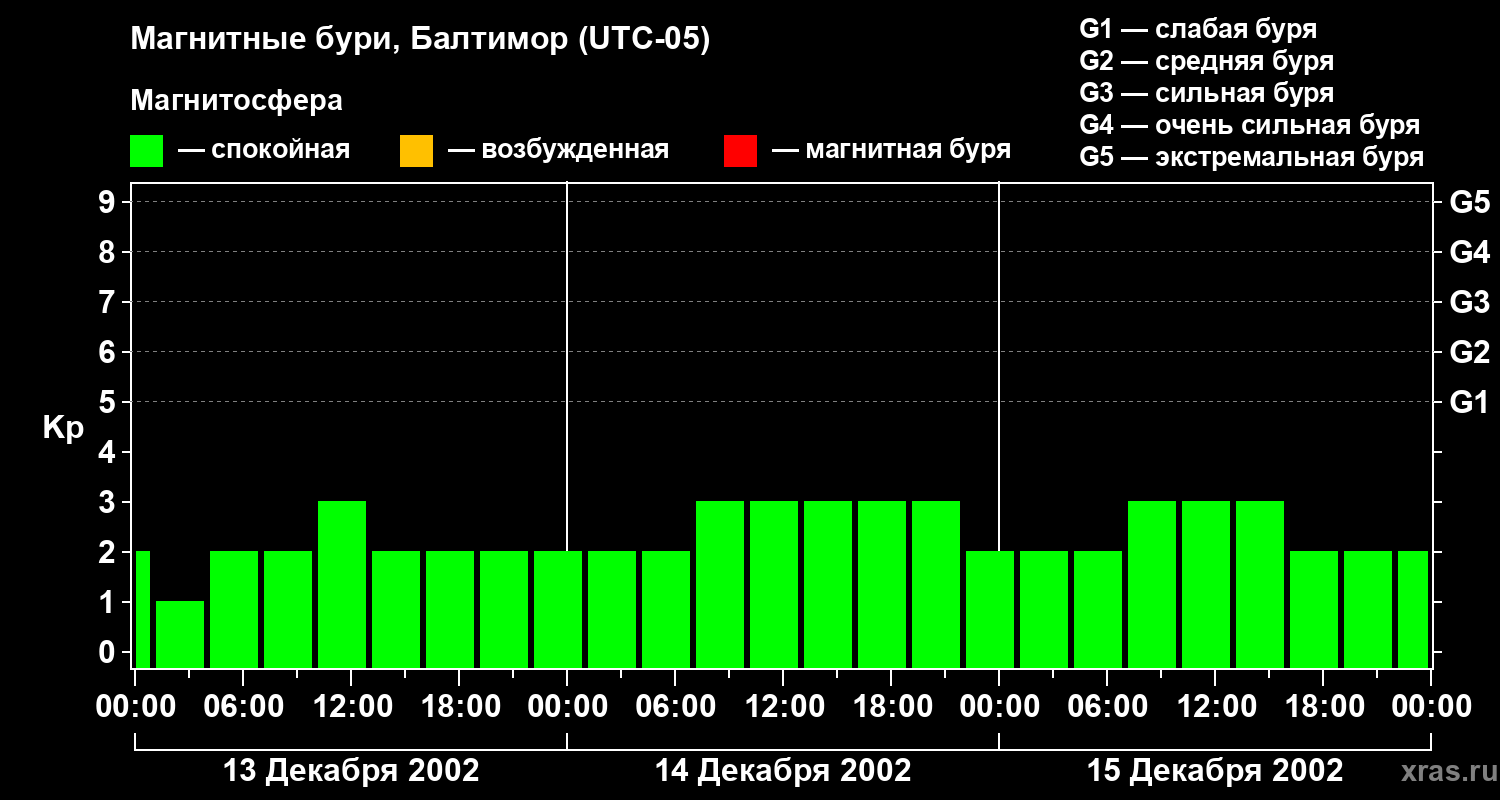Click the '06:00' time label under 15 December

[x=1107, y=706]
